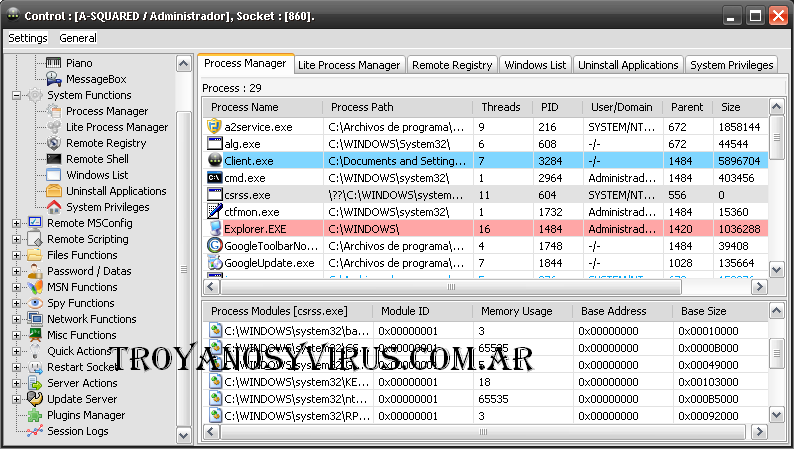794x449 pixels.
Task: Sort processes by the Process Name column
Action: [x=263, y=107]
